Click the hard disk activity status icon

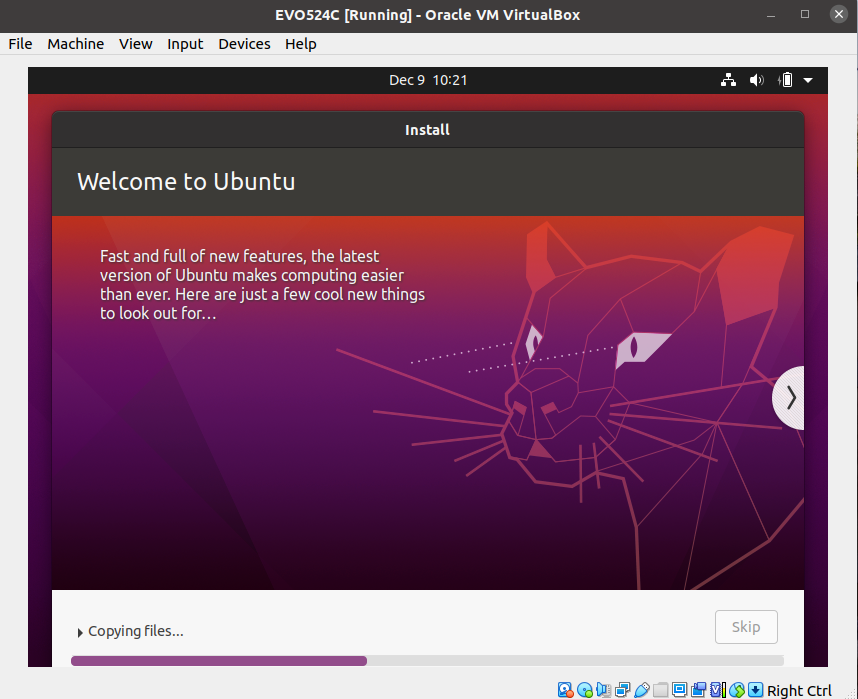565,690
